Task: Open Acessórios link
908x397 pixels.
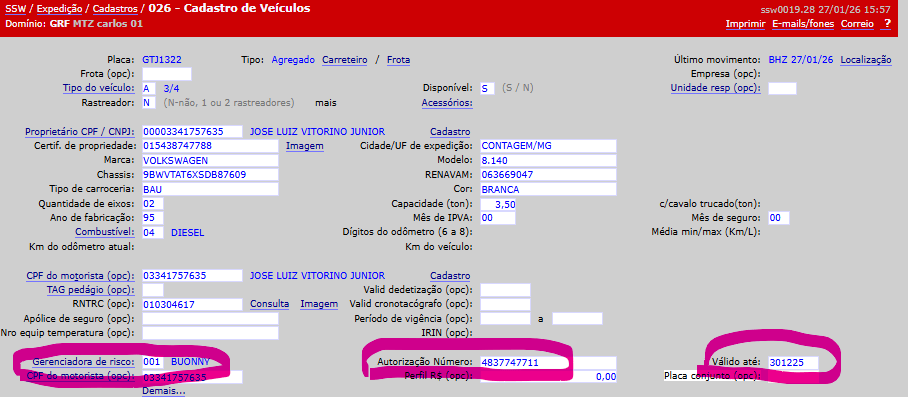Action: click(x=447, y=103)
